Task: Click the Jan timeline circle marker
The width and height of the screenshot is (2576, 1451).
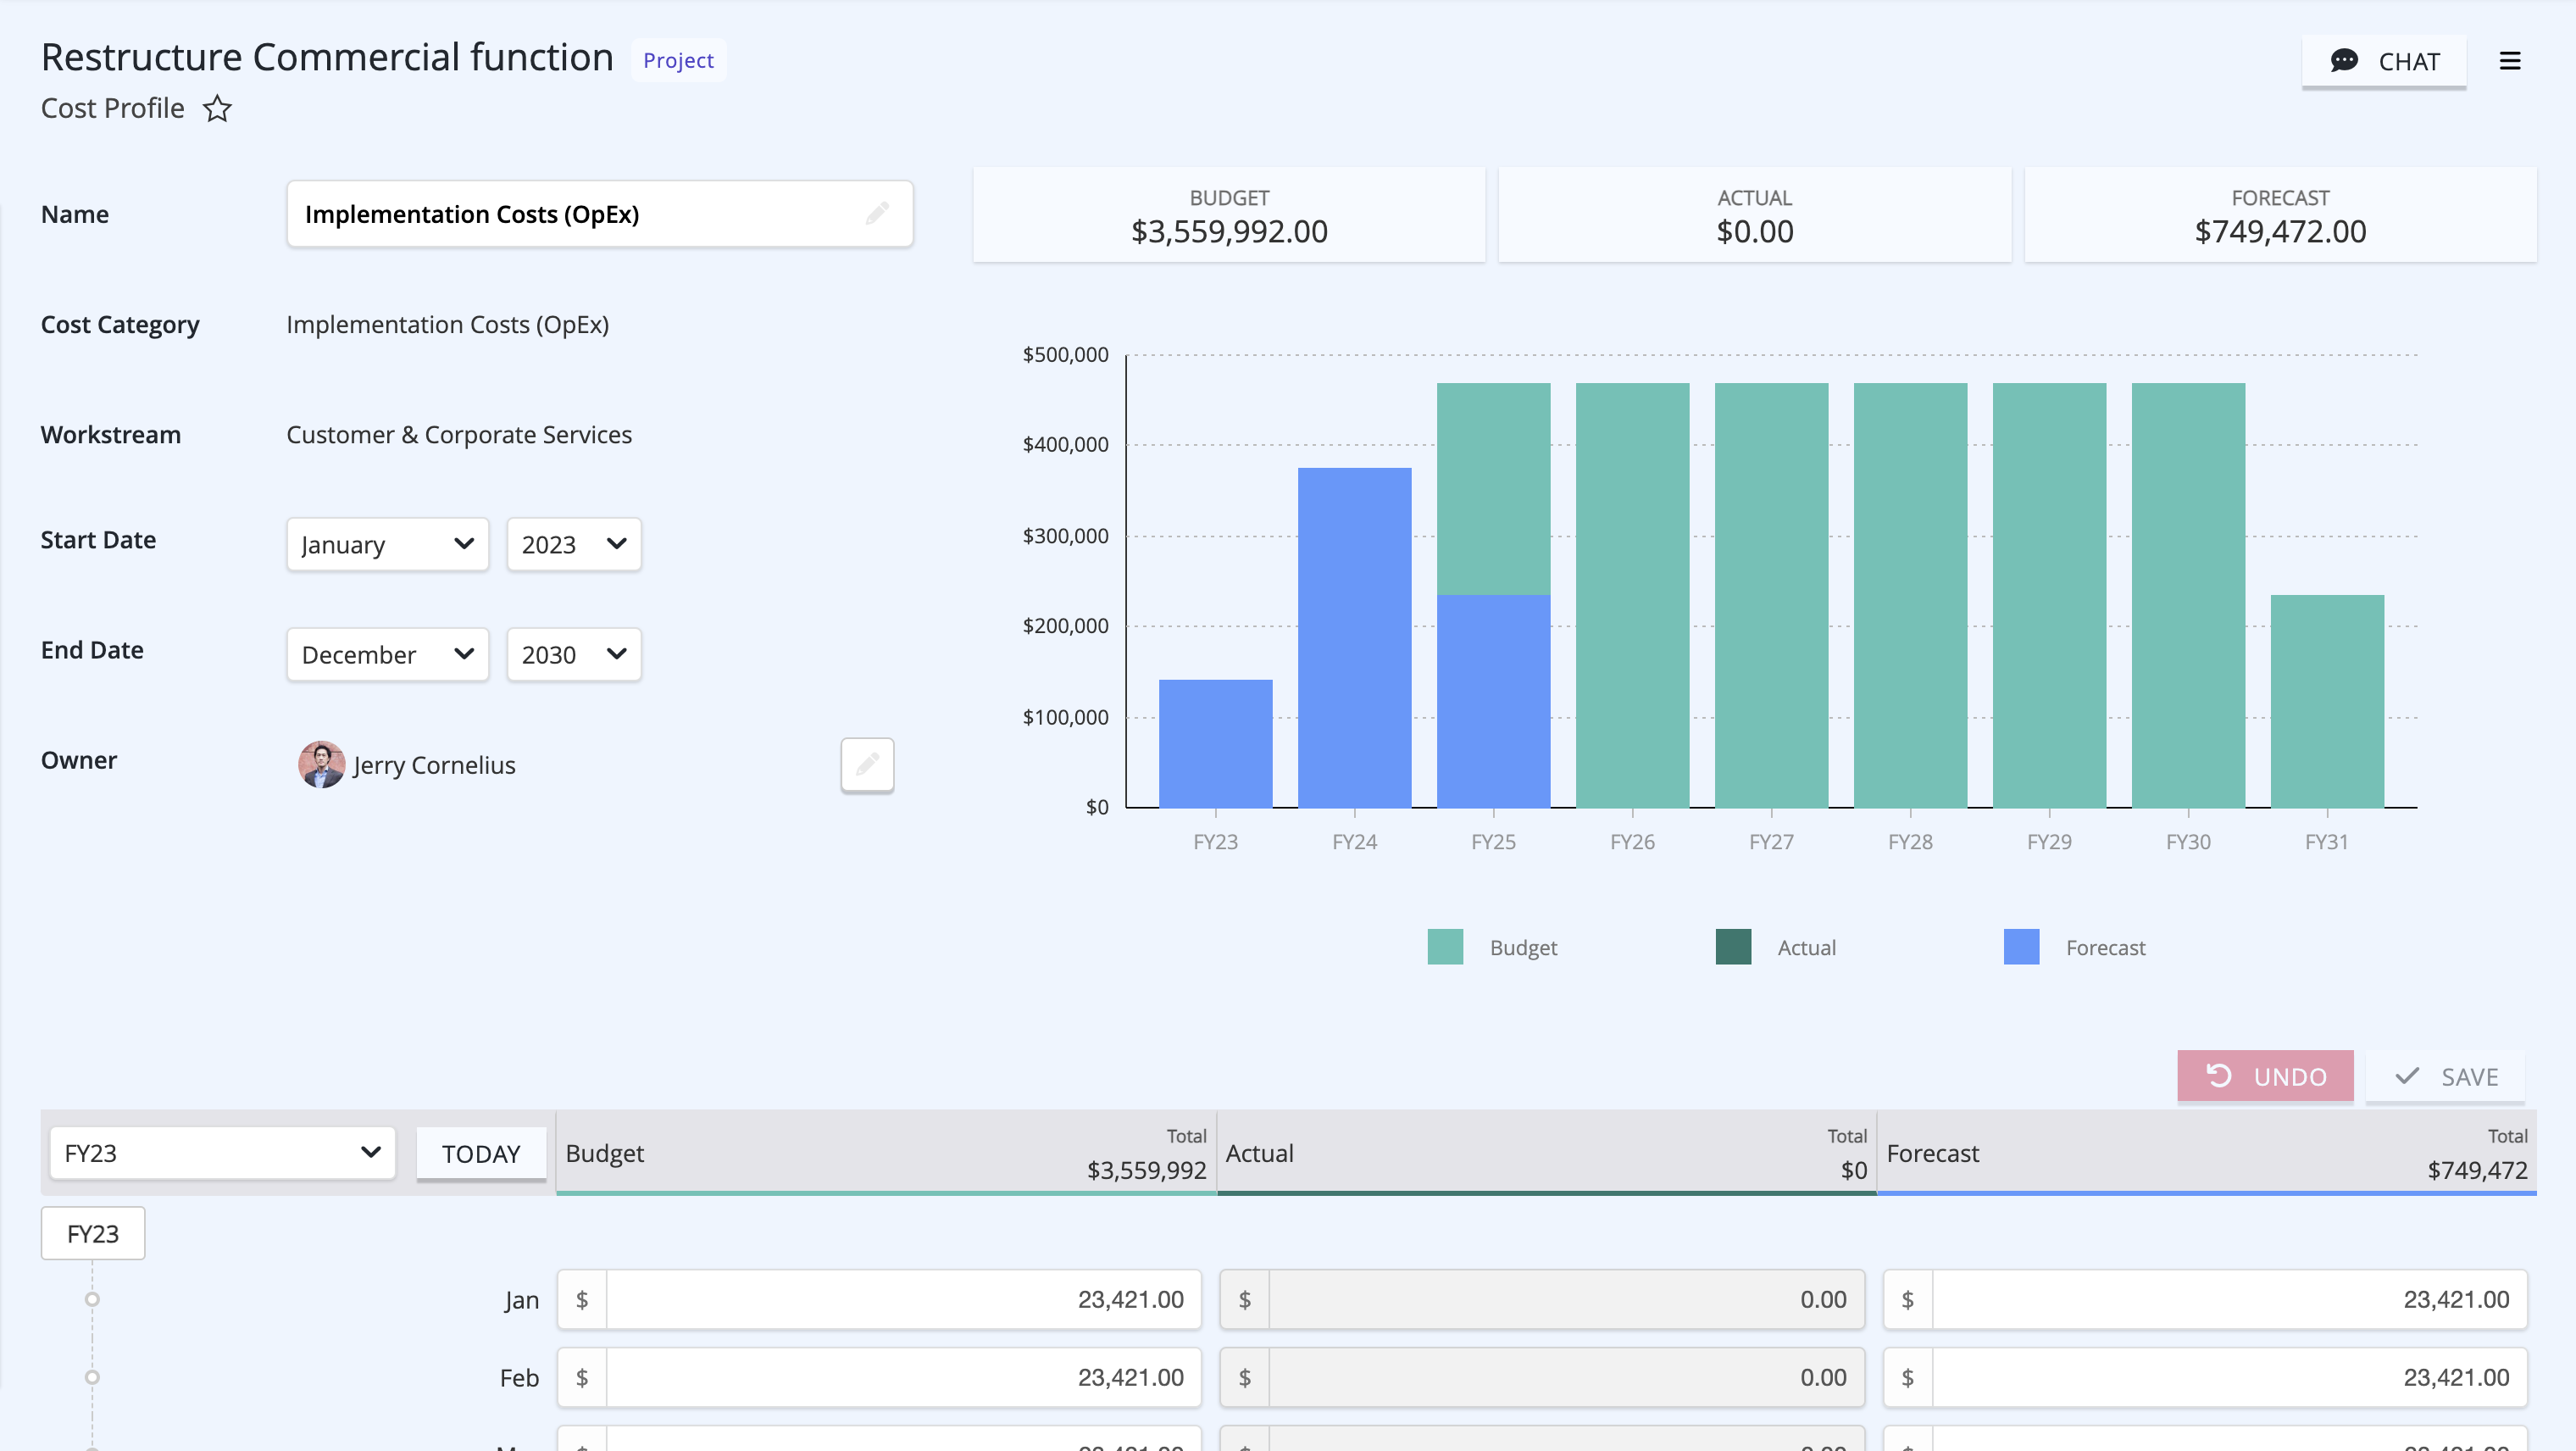Action: [92, 1299]
